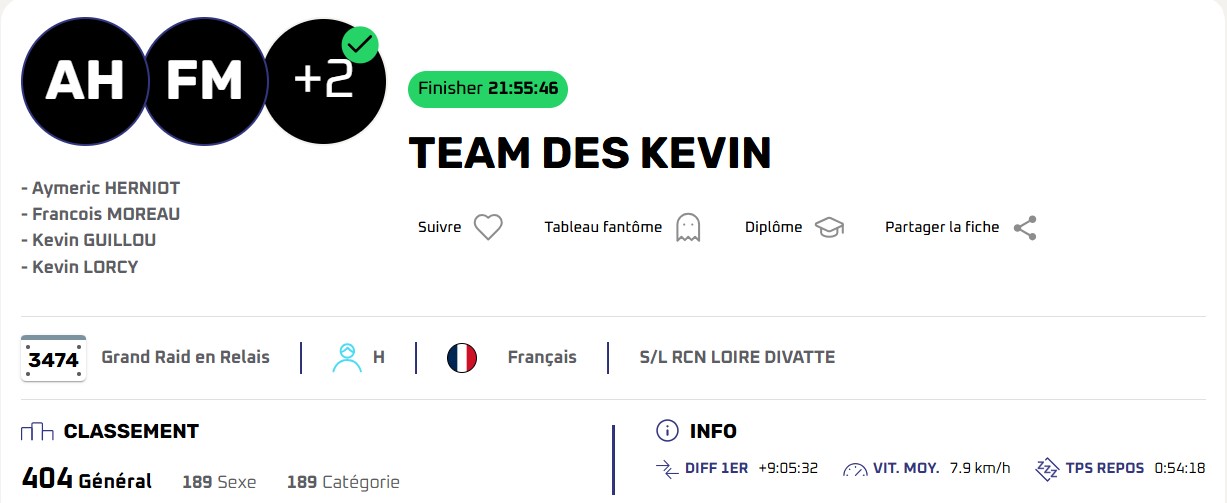
Task: Open the ghost icon for Tableau fantôme
Action: pyautogui.click(x=688, y=227)
